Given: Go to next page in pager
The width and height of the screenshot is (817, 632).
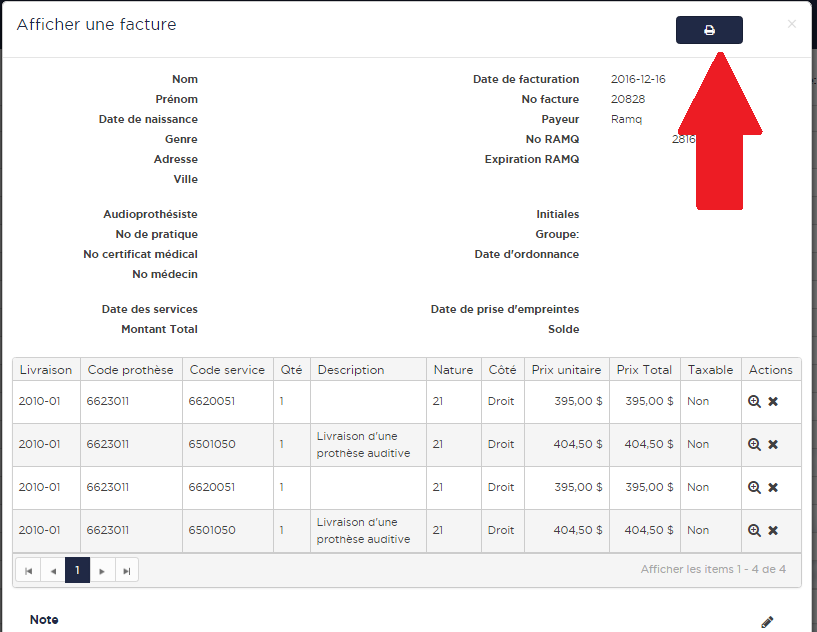Looking at the screenshot, I should (x=102, y=570).
